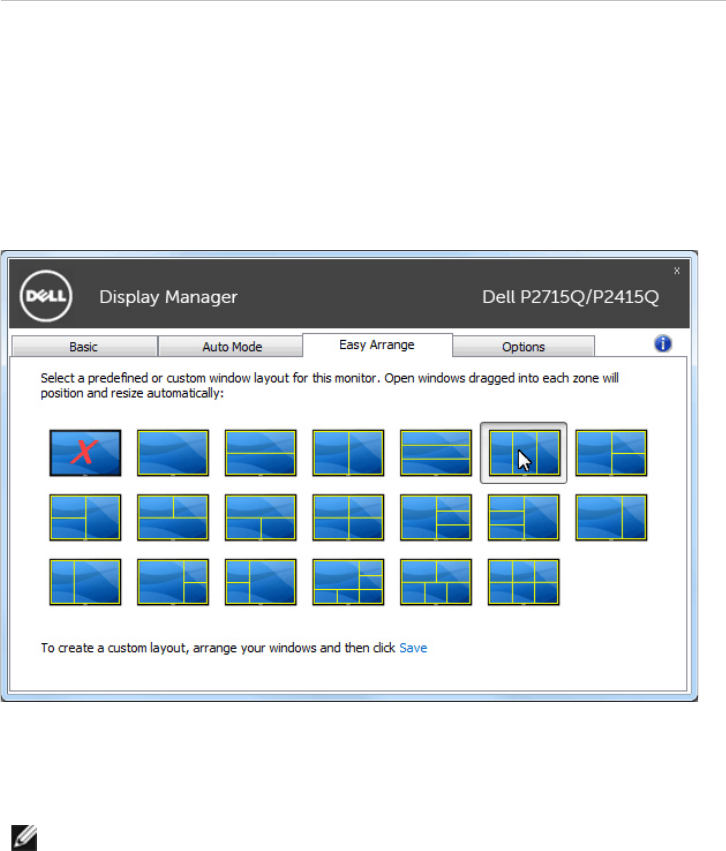Image resolution: width=726 pixels, height=851 pixels.
Task: Go to the Options tab
Action: (524, 346)
